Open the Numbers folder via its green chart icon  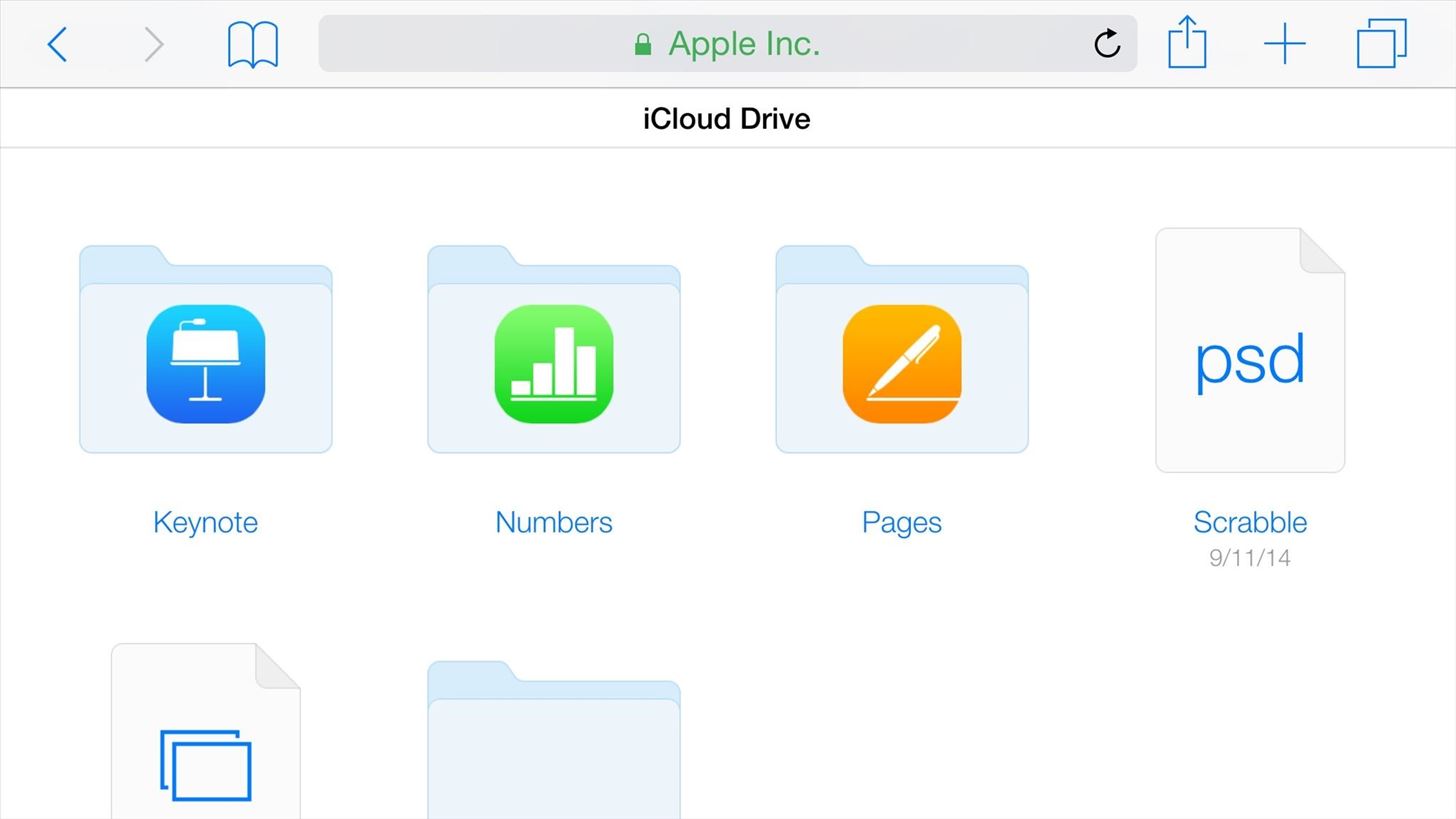click(553, 363)
